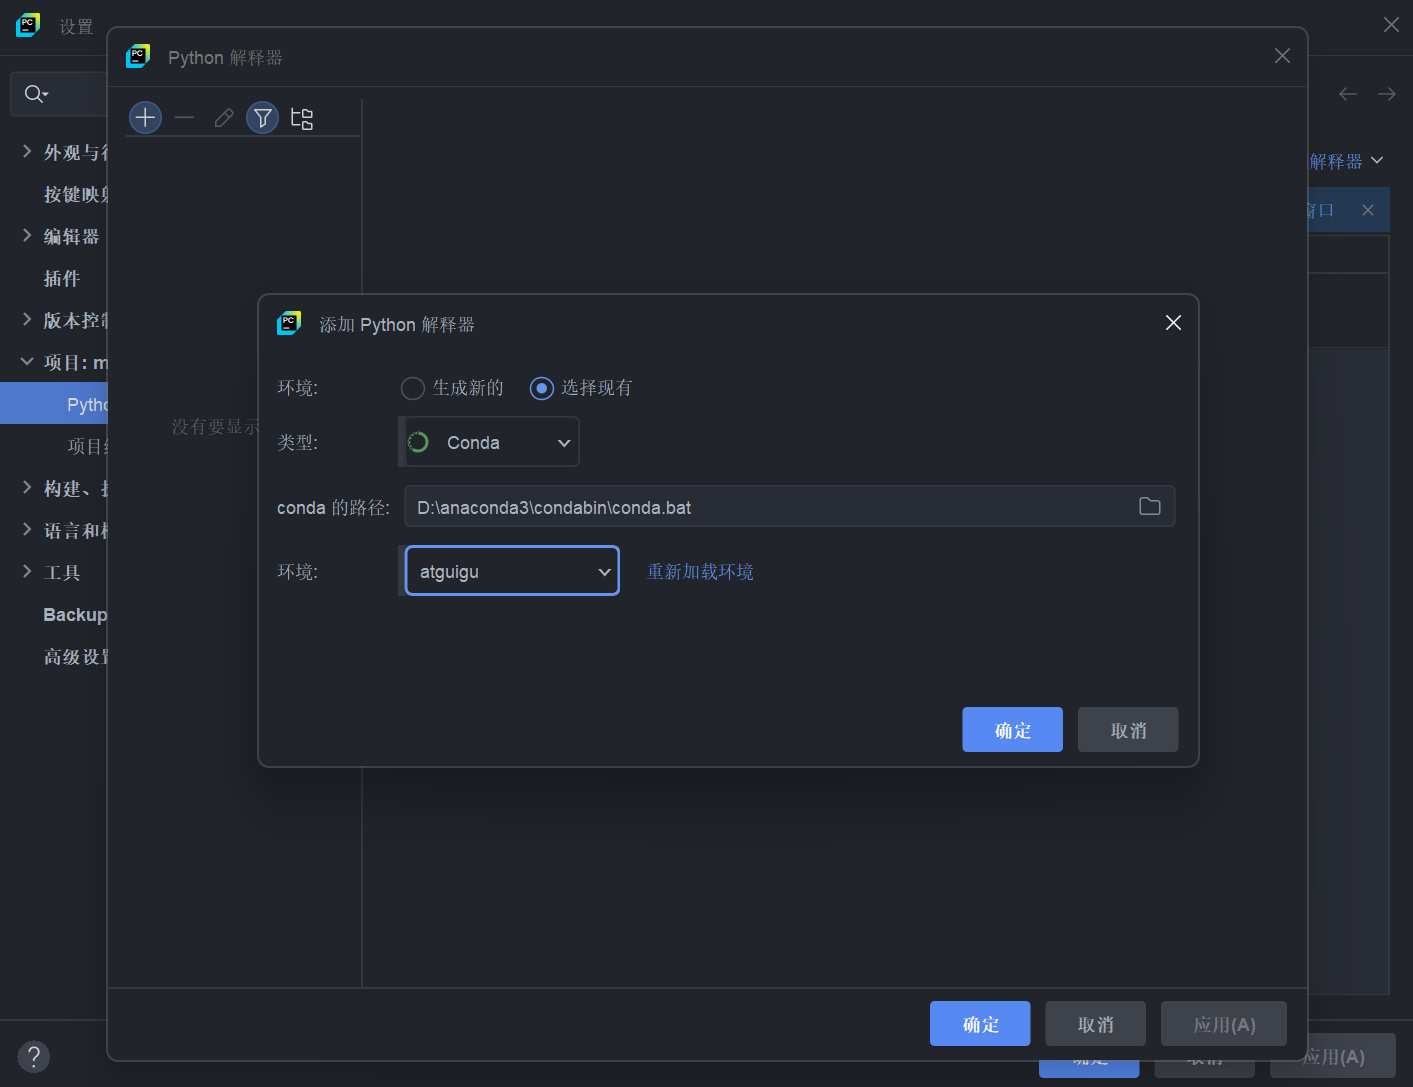This screenshot has width=1413, height=1087.
Task: Click the pencil edit icon in interpreter toolbar
Action: pos(224,118)
